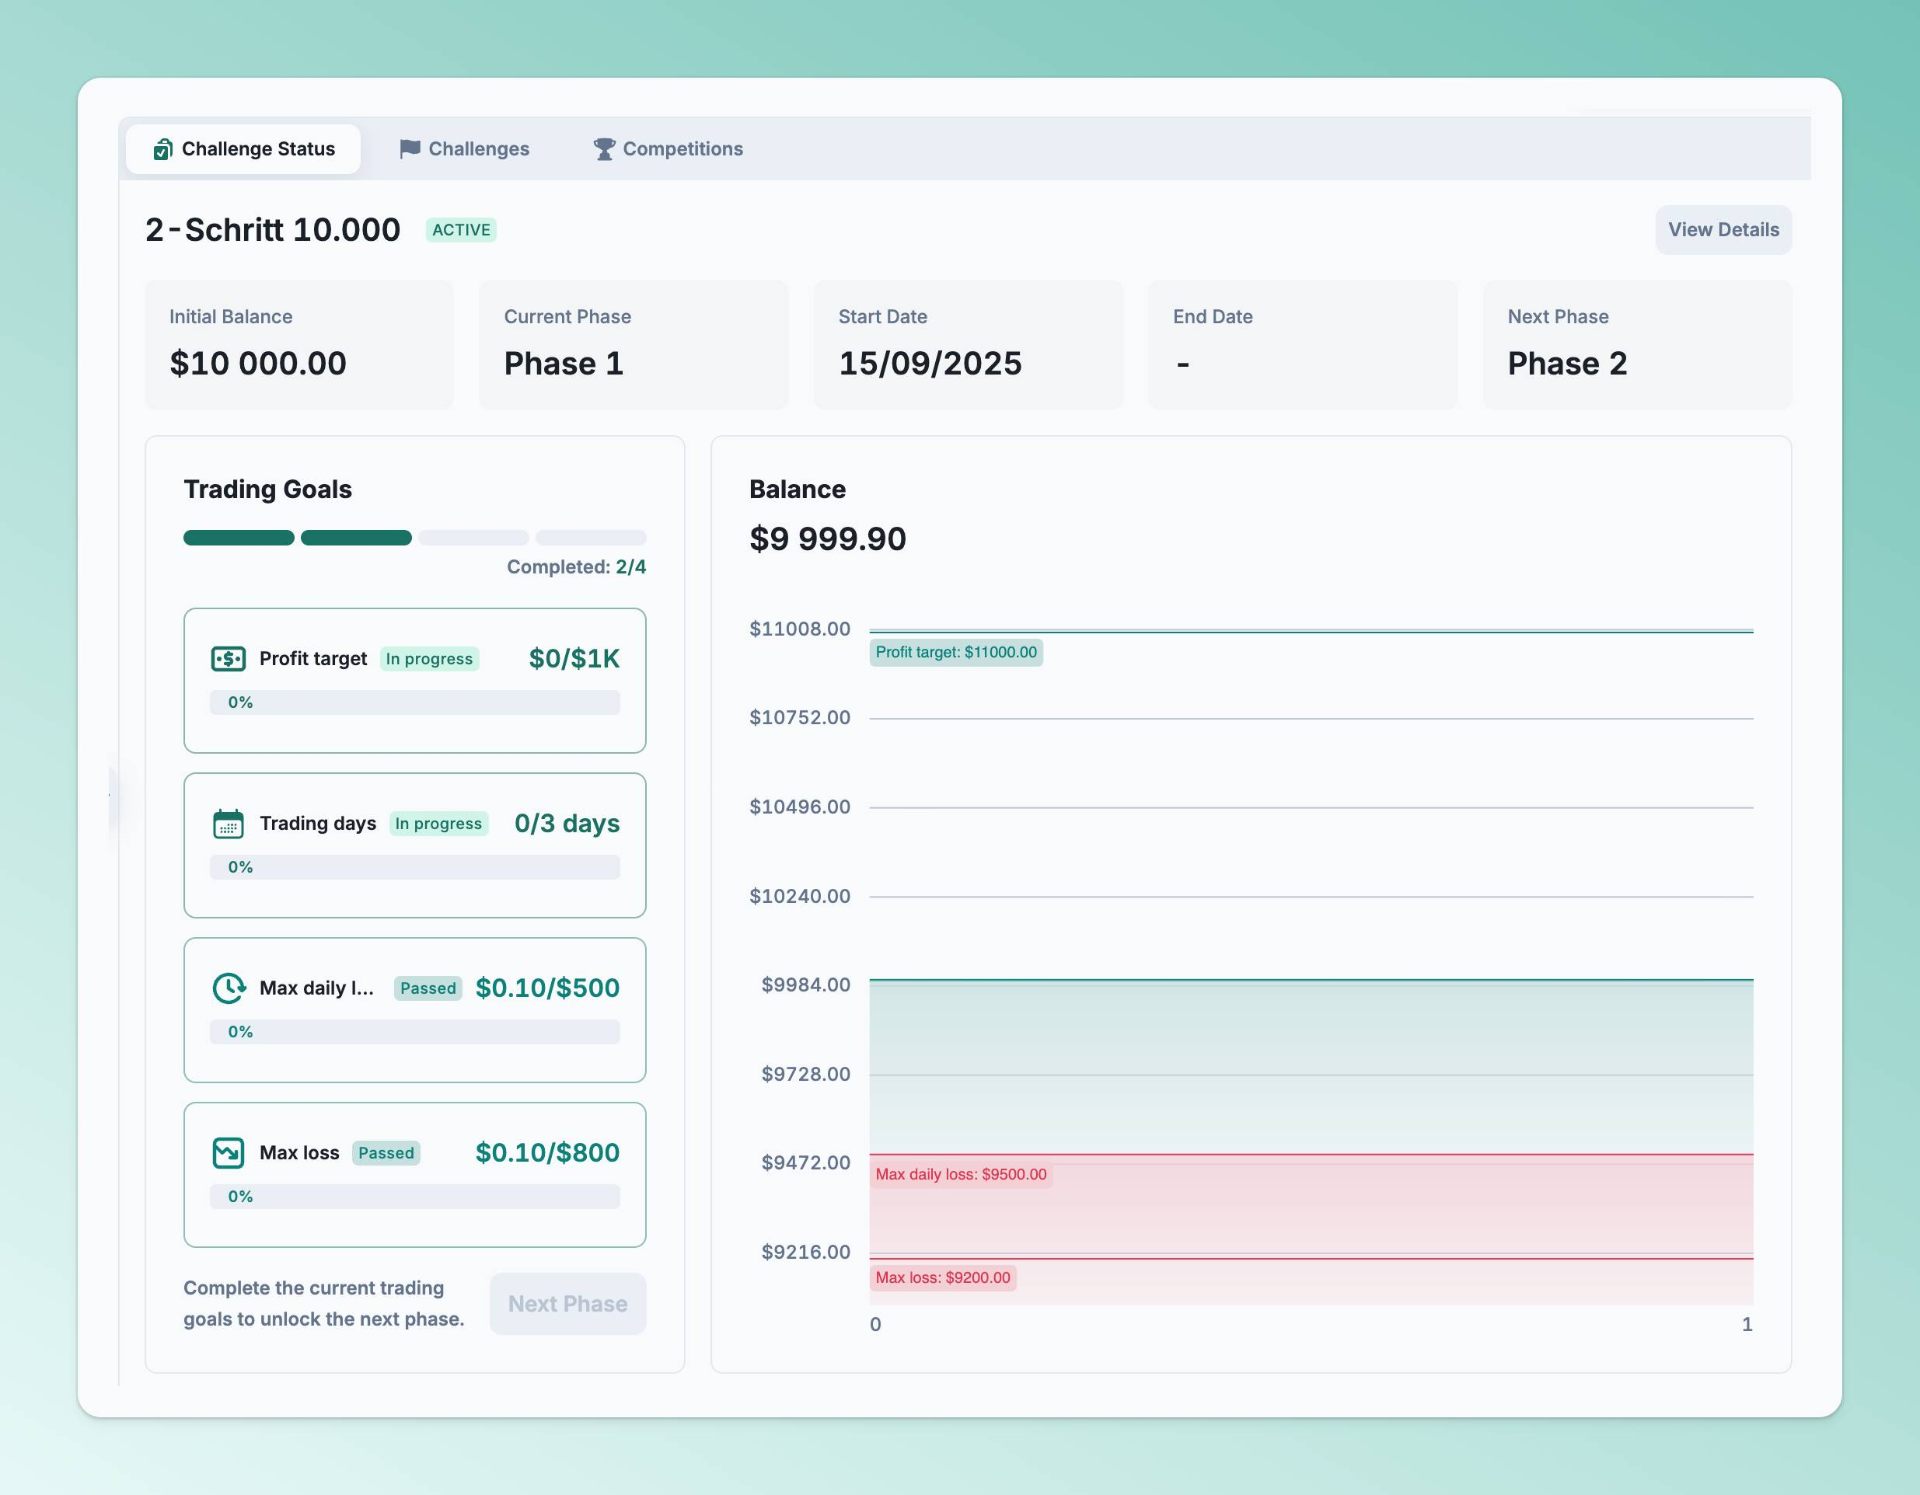Click the $0.10/$800 value

[x=547, y=1153]
